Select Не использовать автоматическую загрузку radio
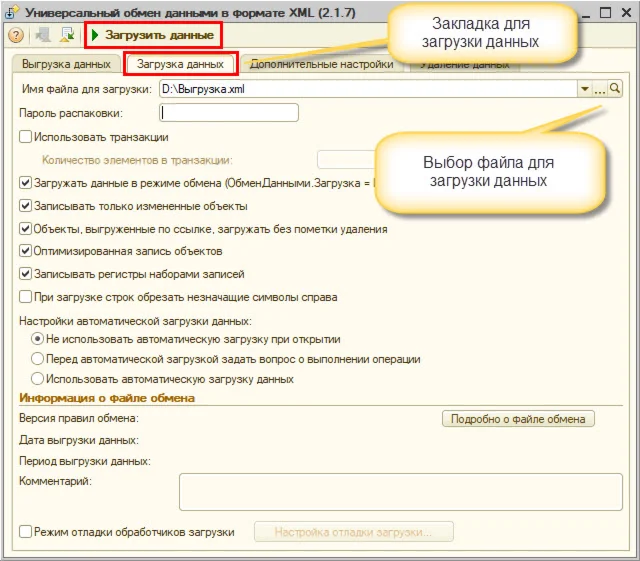This screenshot has width=640, height=561. pos(37,339)
